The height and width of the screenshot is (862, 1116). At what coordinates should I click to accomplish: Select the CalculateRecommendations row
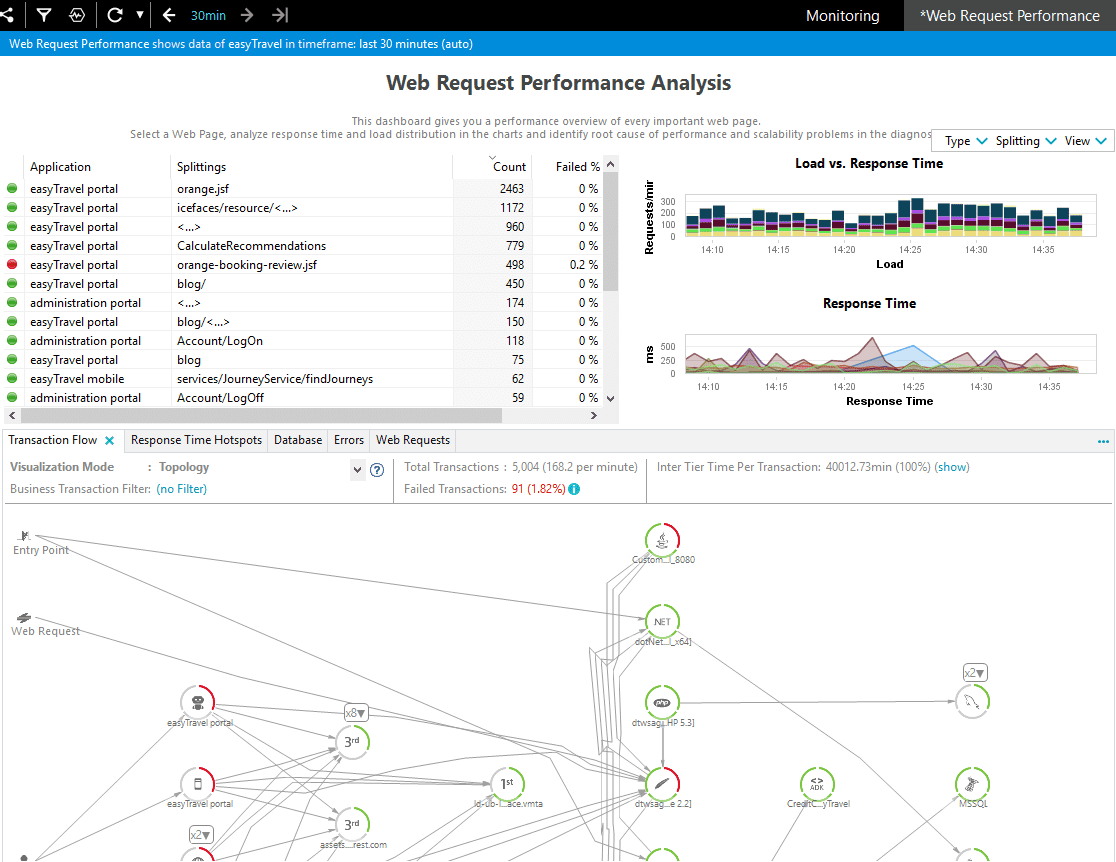(x=304, y=246)
